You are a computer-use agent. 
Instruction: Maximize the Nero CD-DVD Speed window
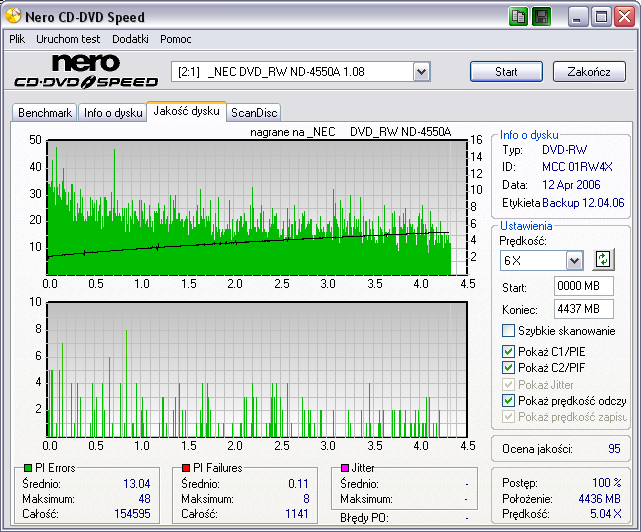click(601, 17)
